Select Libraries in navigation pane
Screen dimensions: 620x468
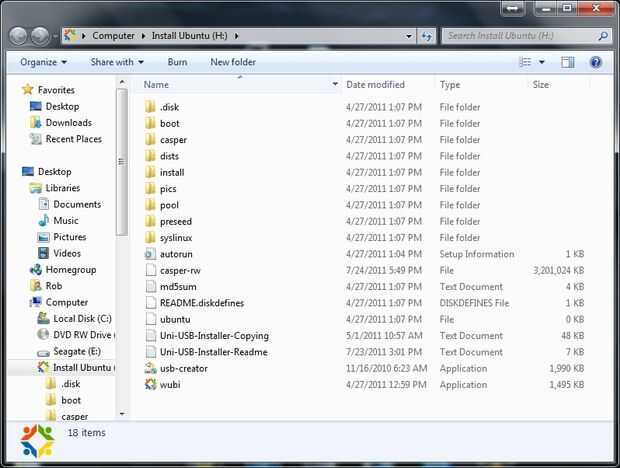point(55,188)
